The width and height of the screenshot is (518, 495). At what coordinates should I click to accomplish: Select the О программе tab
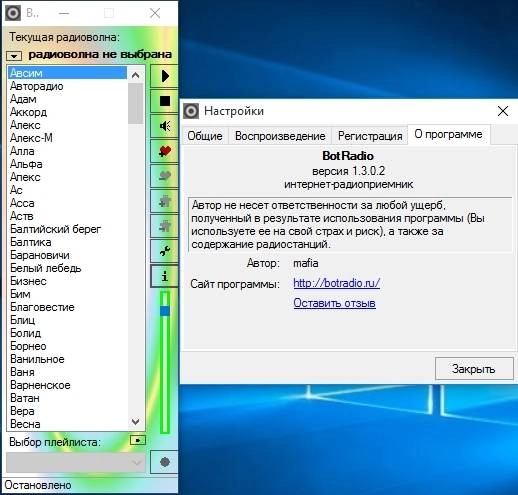(448, 134)
